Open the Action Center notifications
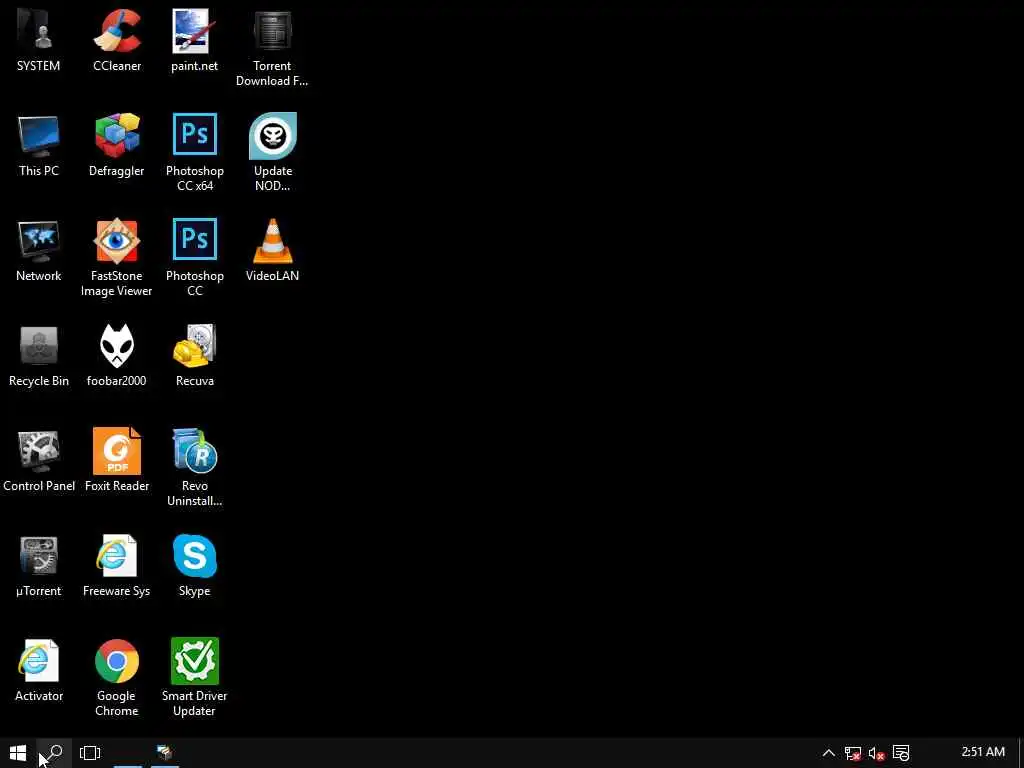Viewport: 1024px width, 768px height. coord(901,753)
